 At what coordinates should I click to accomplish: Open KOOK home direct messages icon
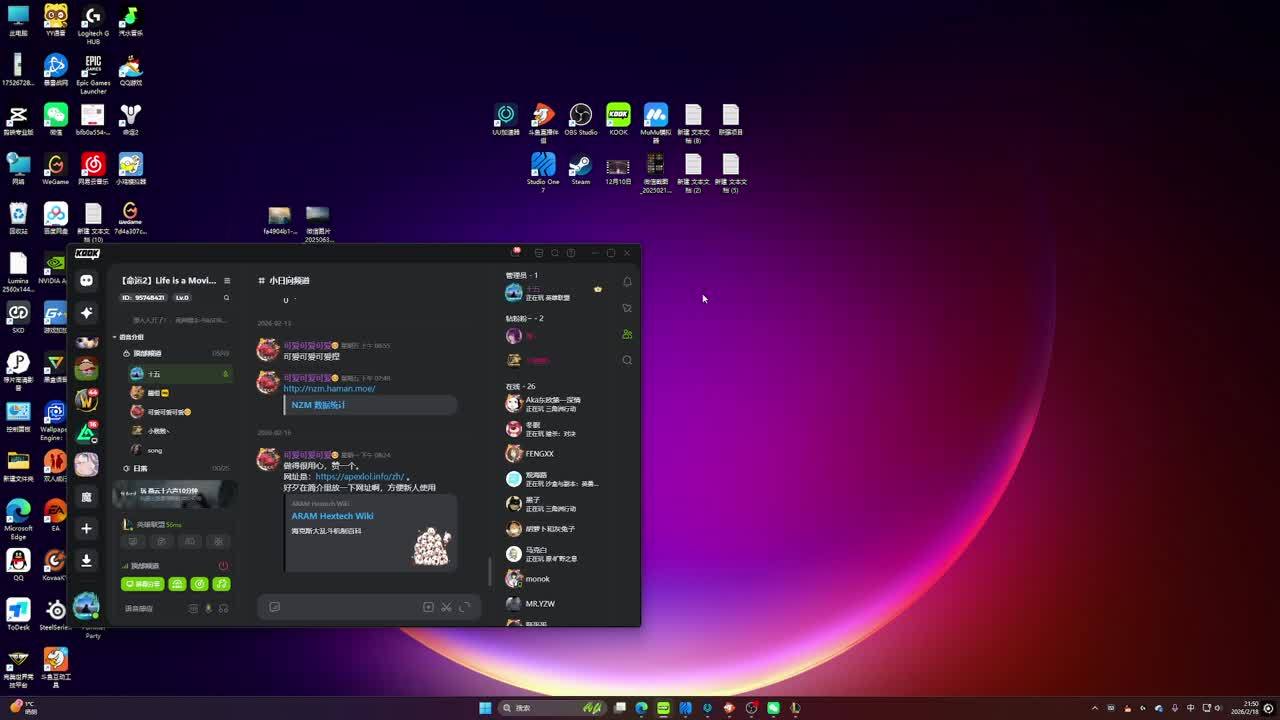tap(87, 281)
